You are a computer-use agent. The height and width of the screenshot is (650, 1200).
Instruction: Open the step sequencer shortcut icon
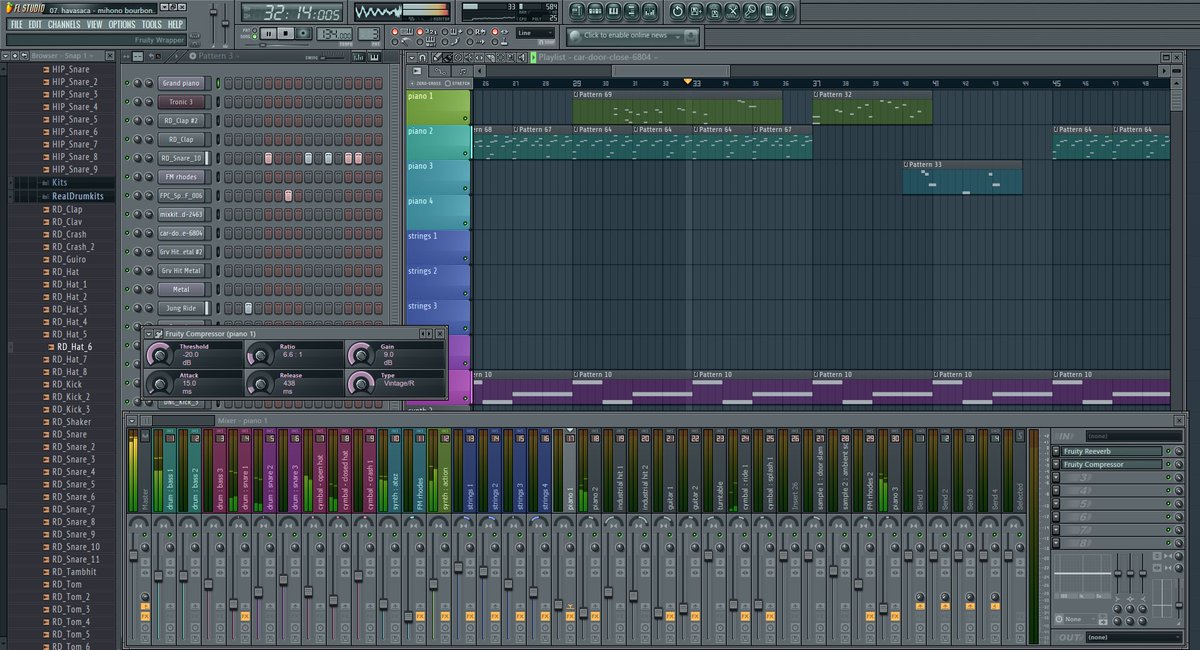pos(595,11)
